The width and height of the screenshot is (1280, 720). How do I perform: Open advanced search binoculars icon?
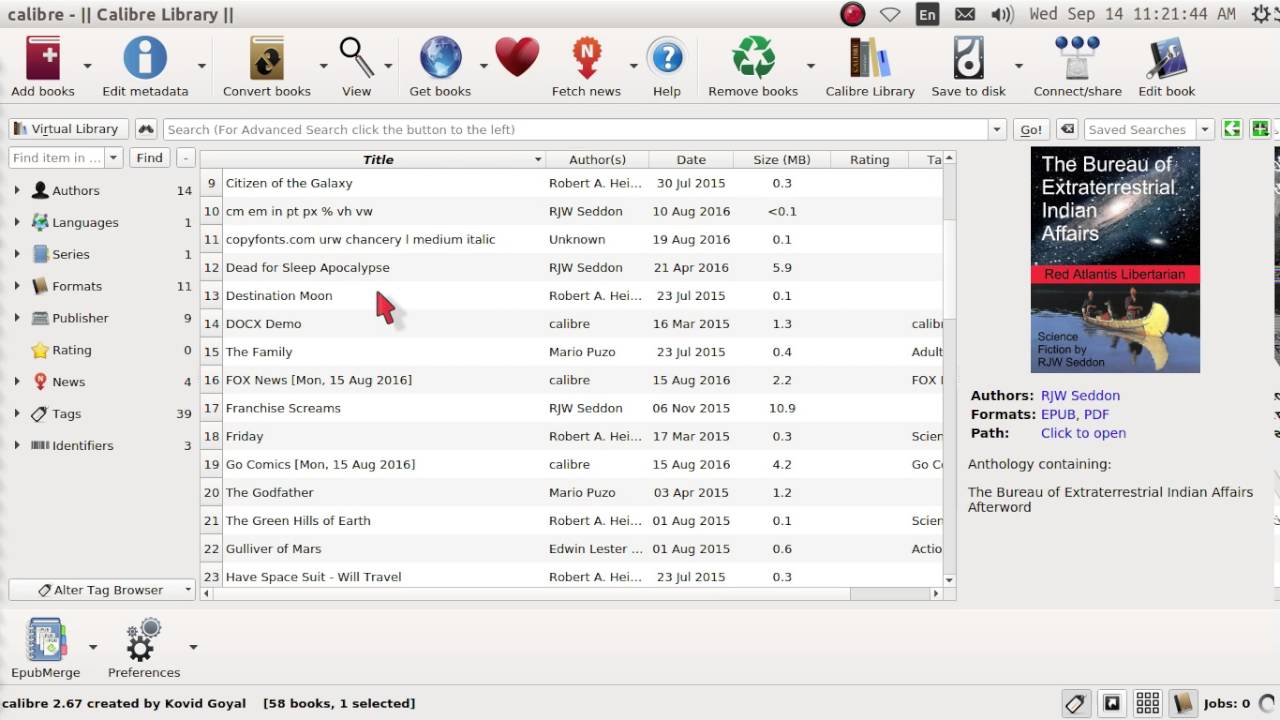[x=147, y=129]
